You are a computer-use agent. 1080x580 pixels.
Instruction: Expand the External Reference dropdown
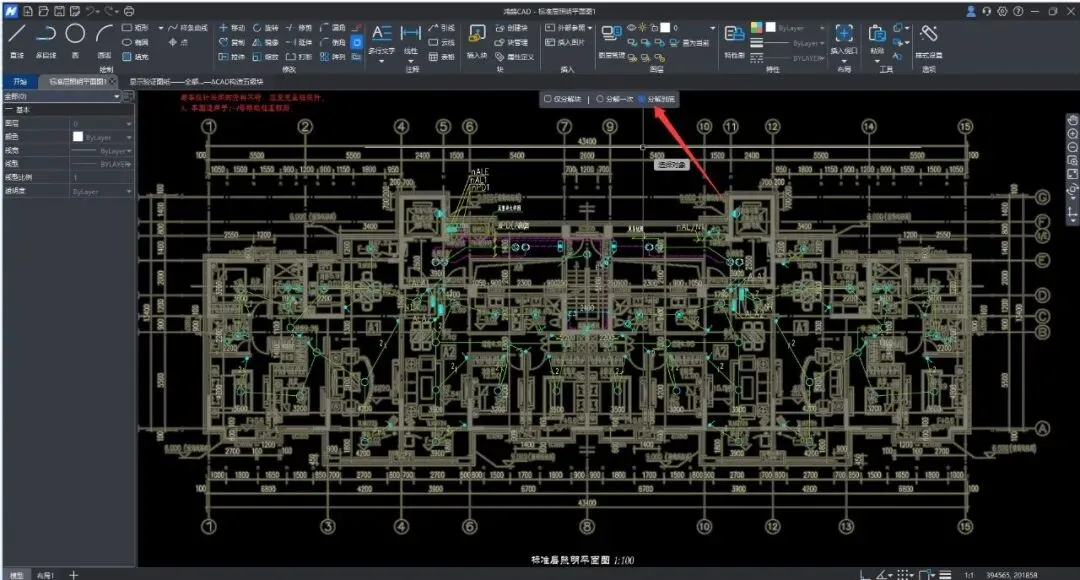pyautogui.click(x=590, y=28)
